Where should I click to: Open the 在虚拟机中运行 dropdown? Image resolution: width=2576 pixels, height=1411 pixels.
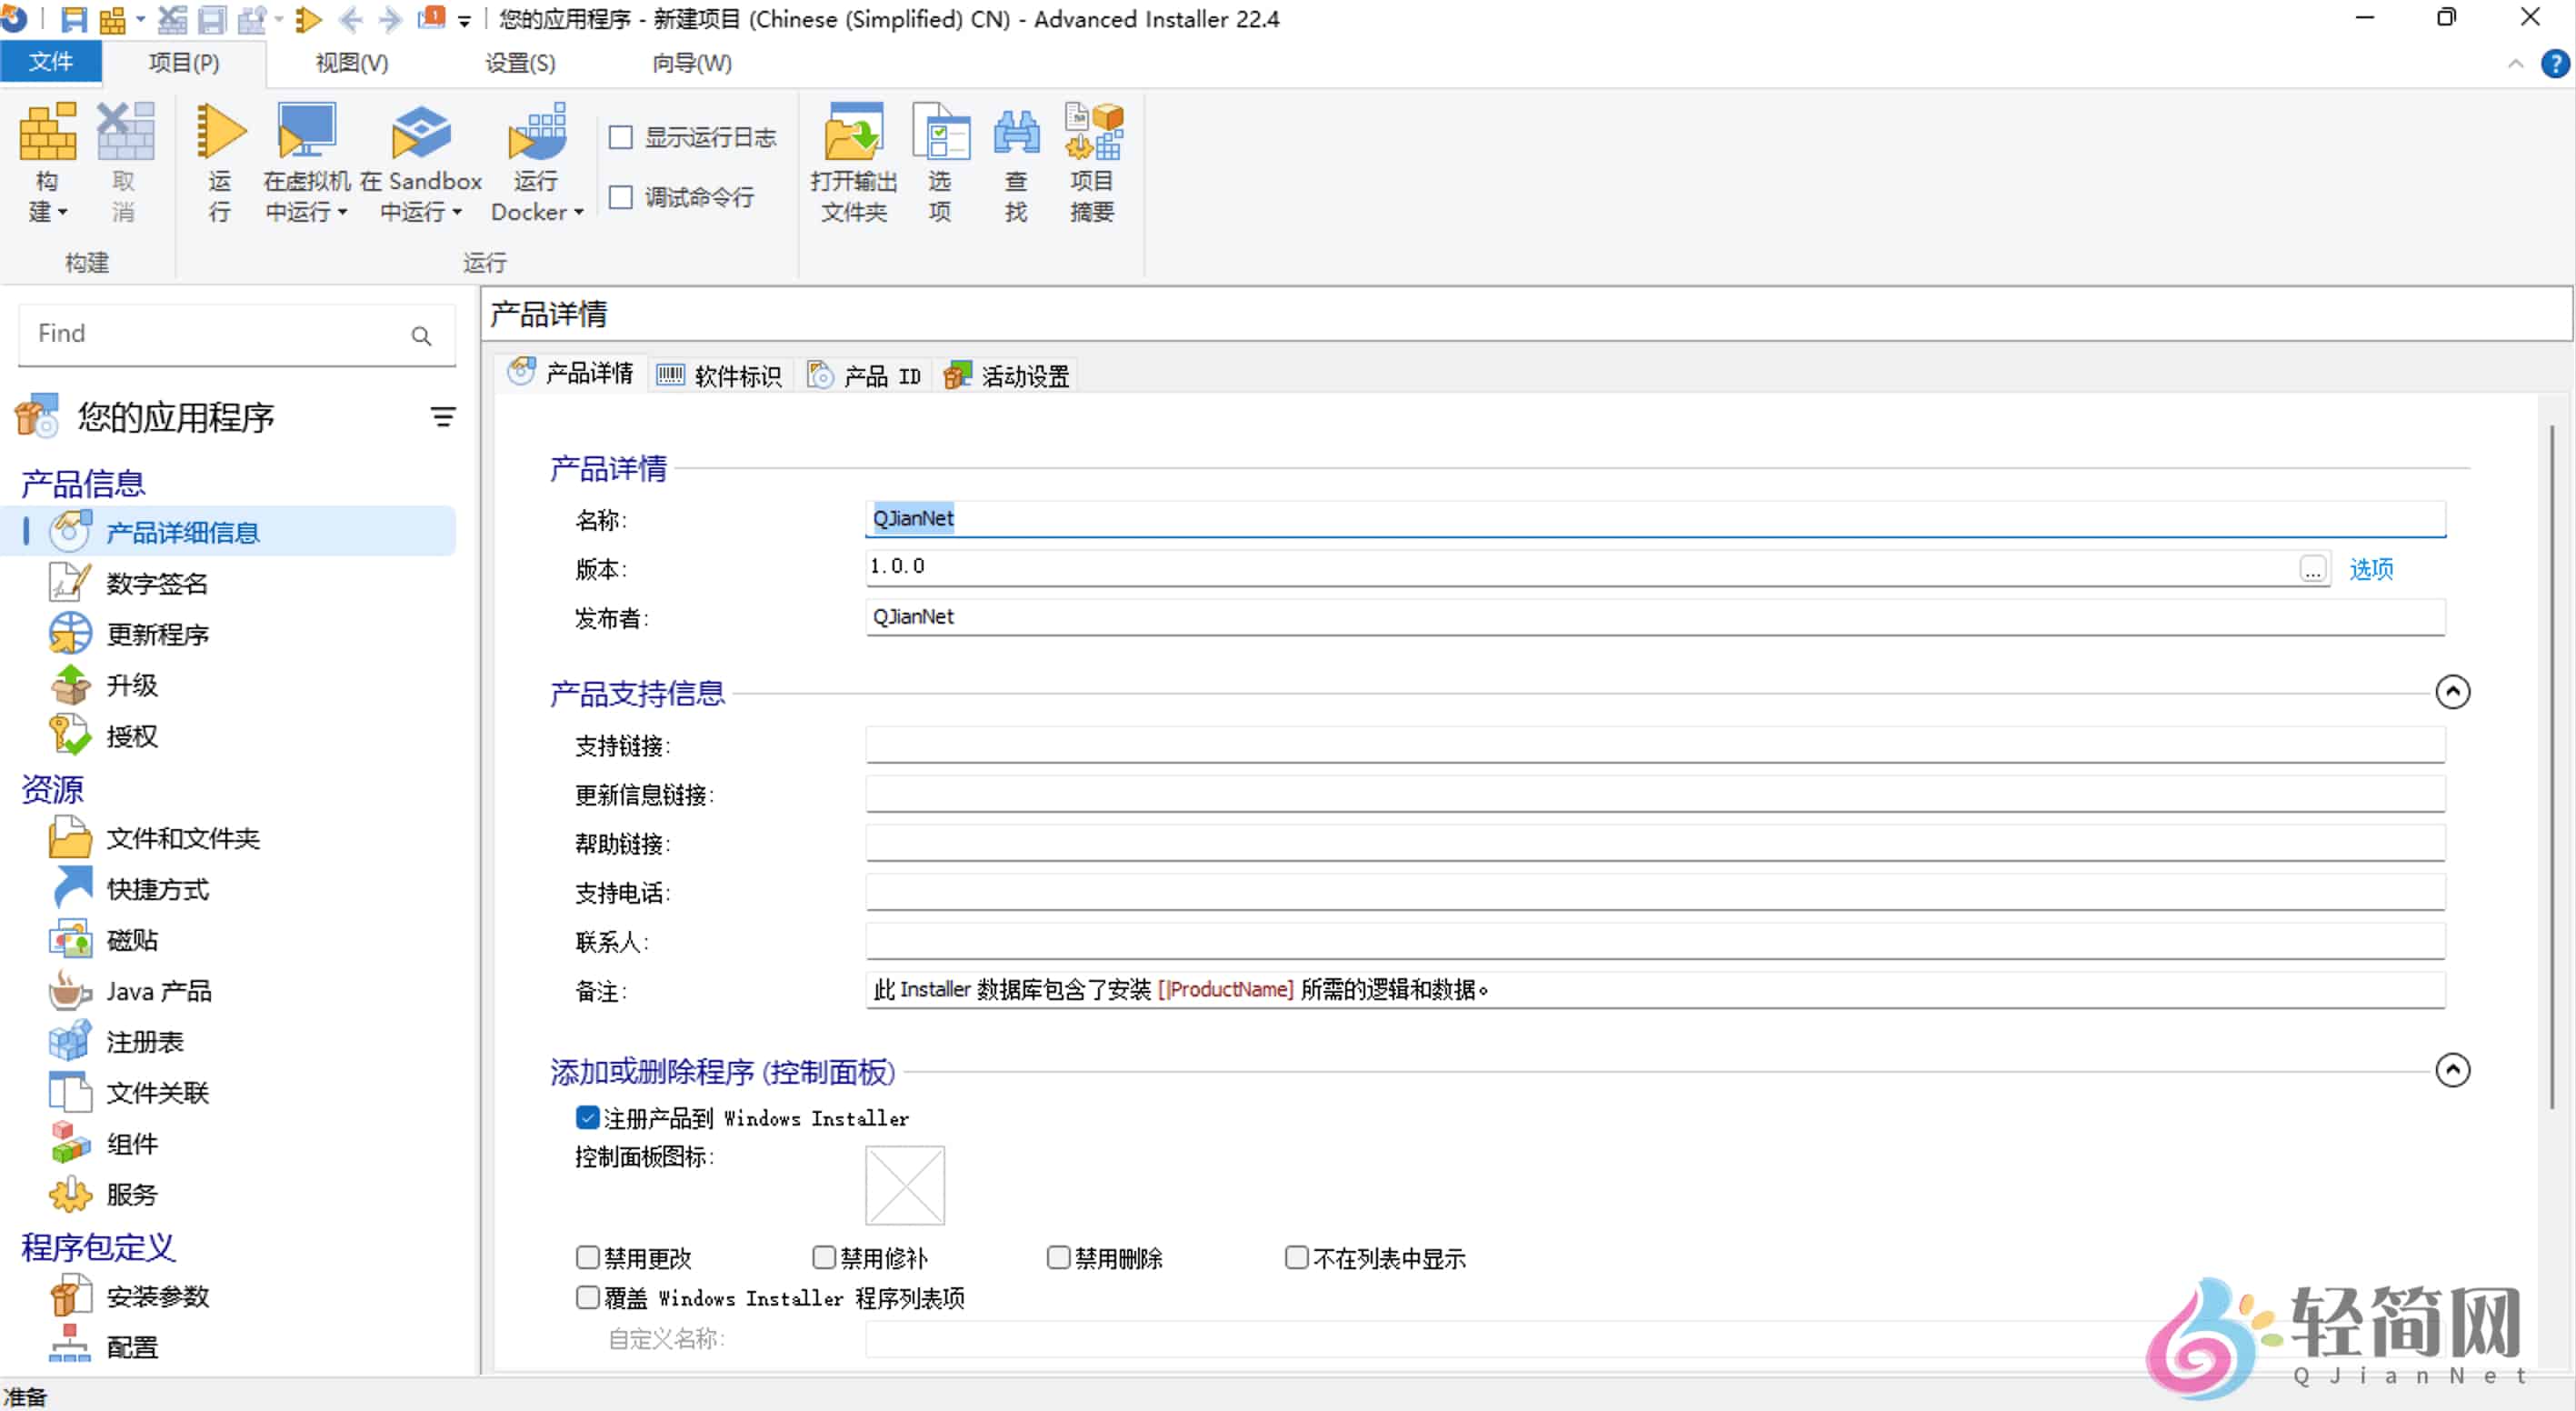point(341,213)
